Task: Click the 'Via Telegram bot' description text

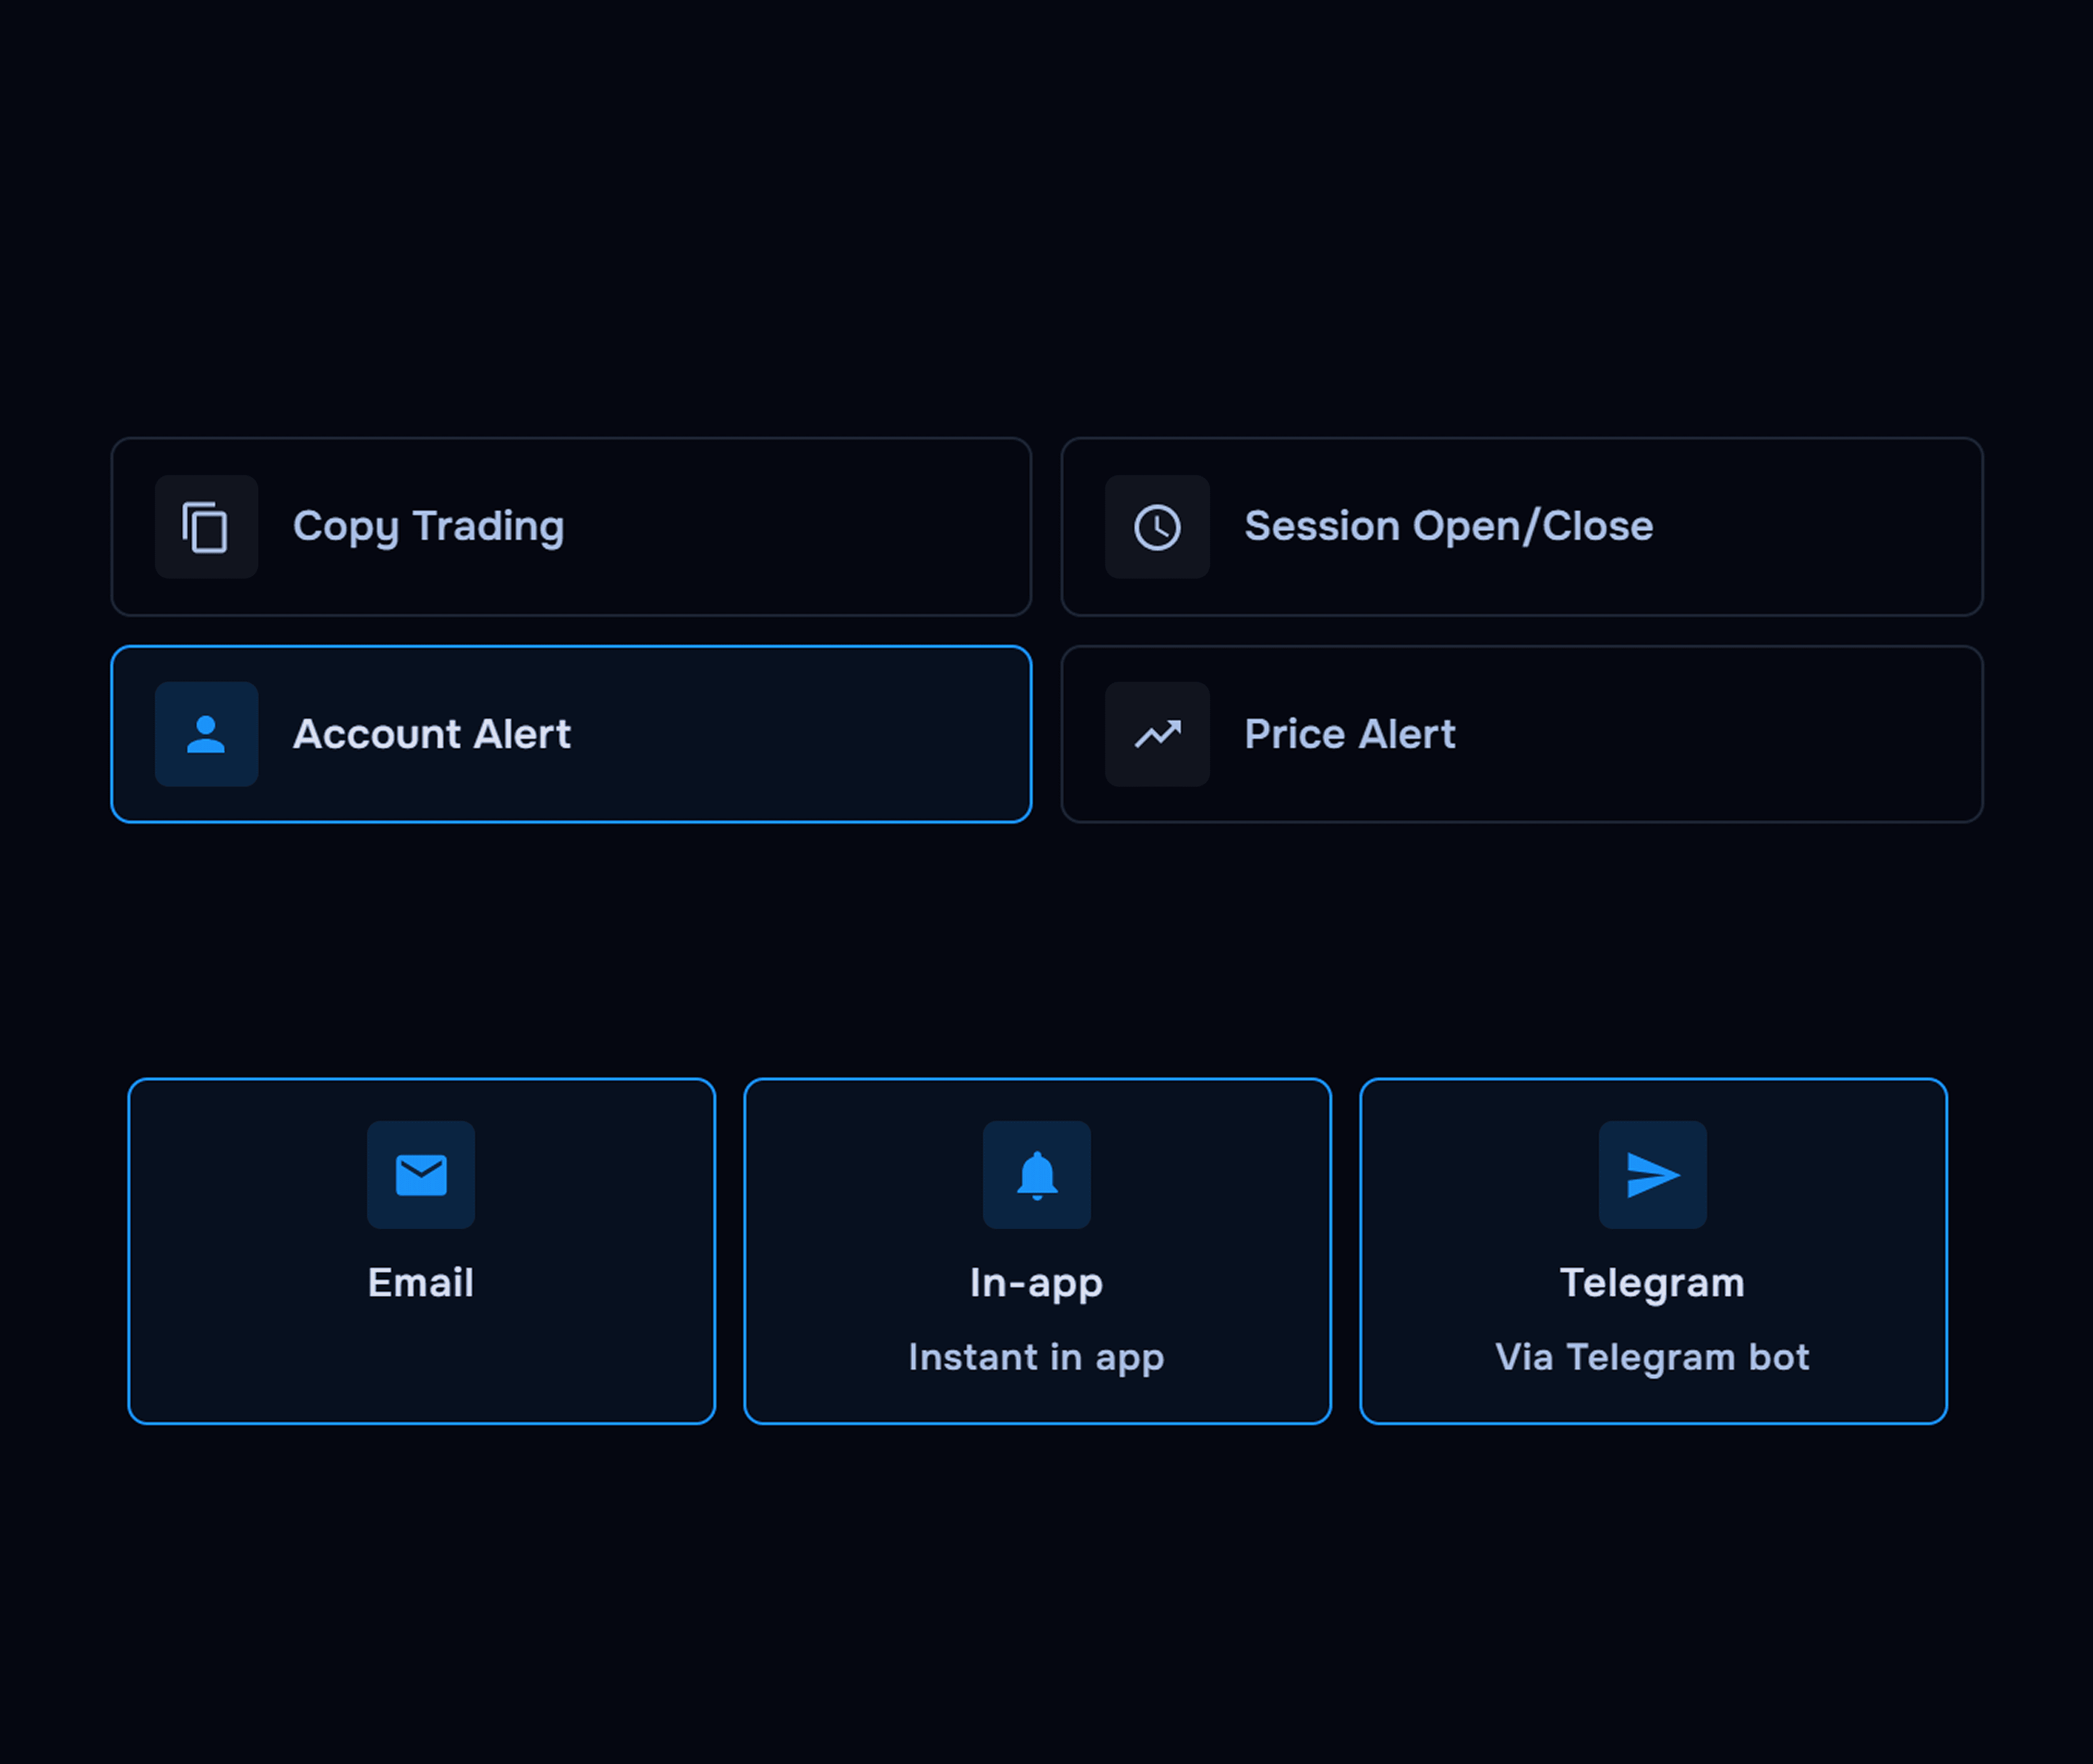Action: tap(1652, 1357)
